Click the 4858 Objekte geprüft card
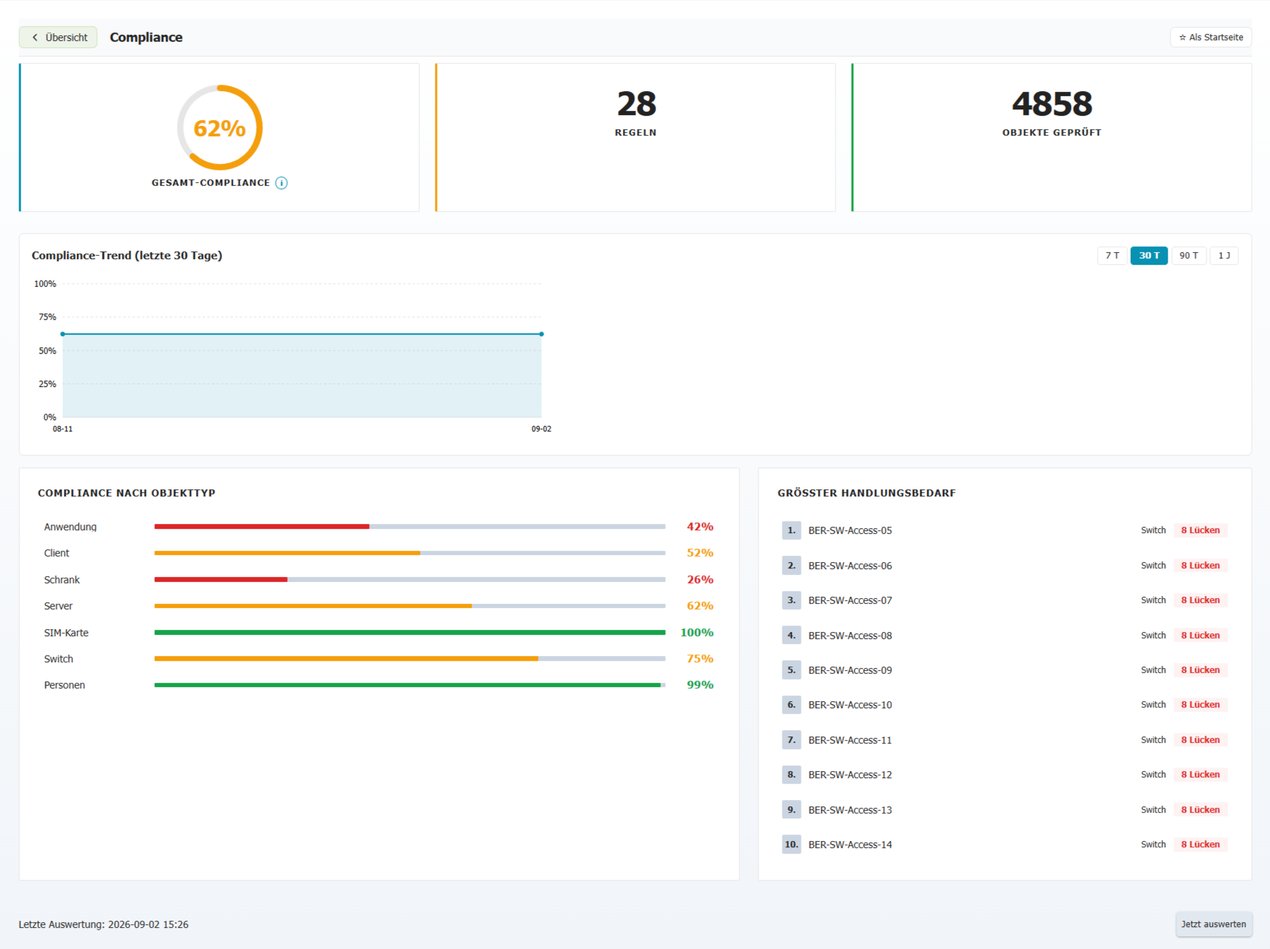Screen dimensions: 1270x949 [1051, 137]
